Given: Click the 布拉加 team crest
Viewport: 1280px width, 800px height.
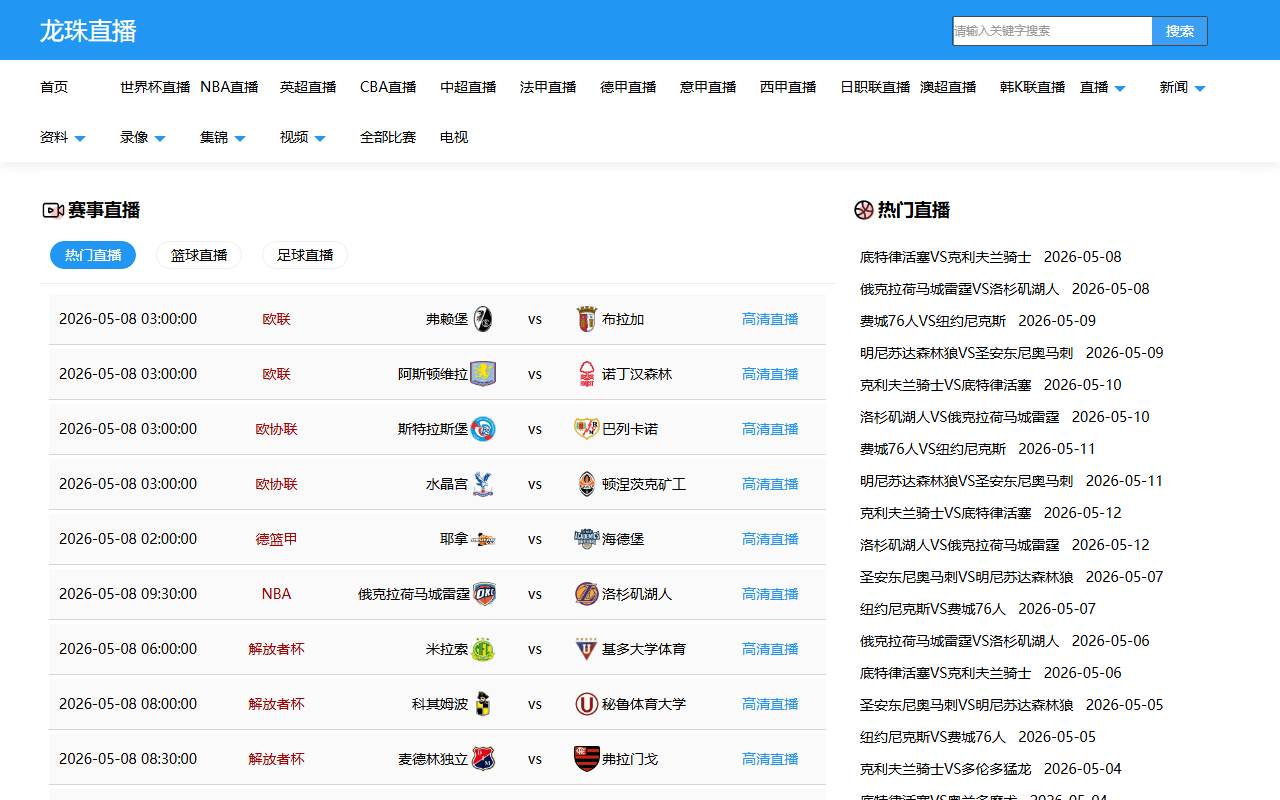Looking at the screenshot, I should click(587, 319).
